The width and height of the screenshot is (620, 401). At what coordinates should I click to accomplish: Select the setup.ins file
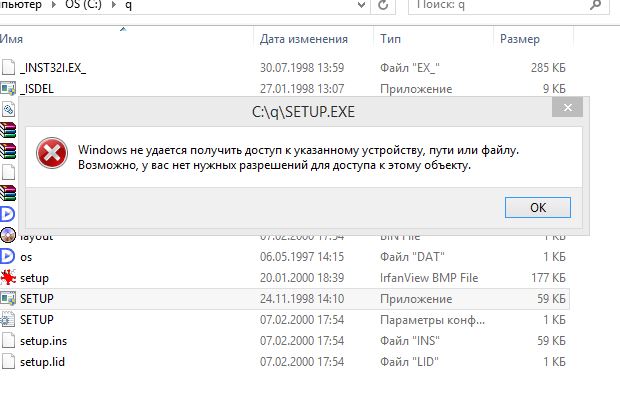(x=43, y=341)
